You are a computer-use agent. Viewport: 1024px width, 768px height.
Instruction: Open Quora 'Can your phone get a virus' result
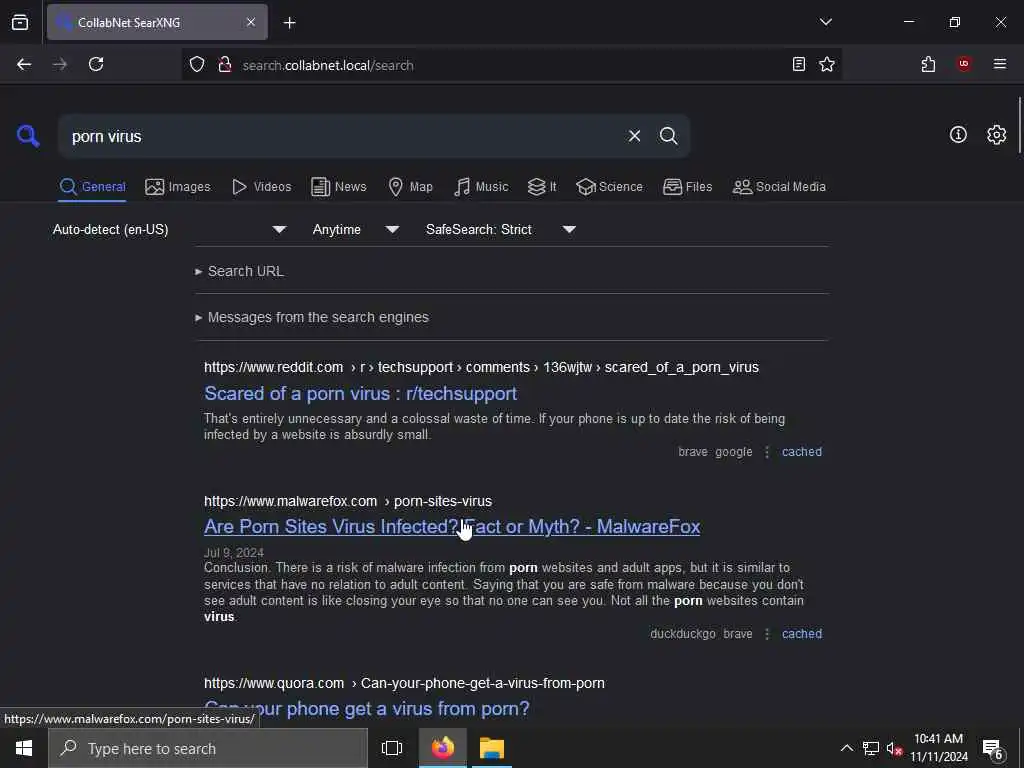tap(366, 709)
